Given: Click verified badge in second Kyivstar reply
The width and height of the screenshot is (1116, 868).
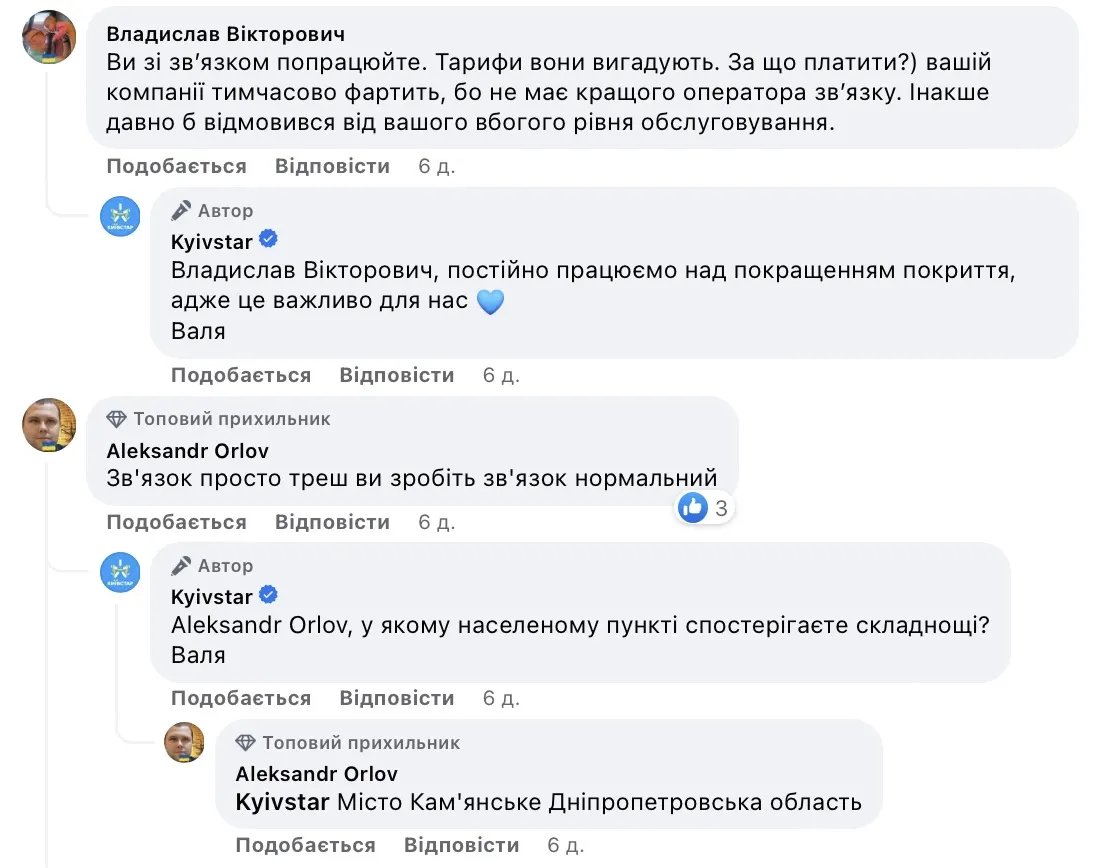Looking at the screenshot, I should (x=269, y=596).
